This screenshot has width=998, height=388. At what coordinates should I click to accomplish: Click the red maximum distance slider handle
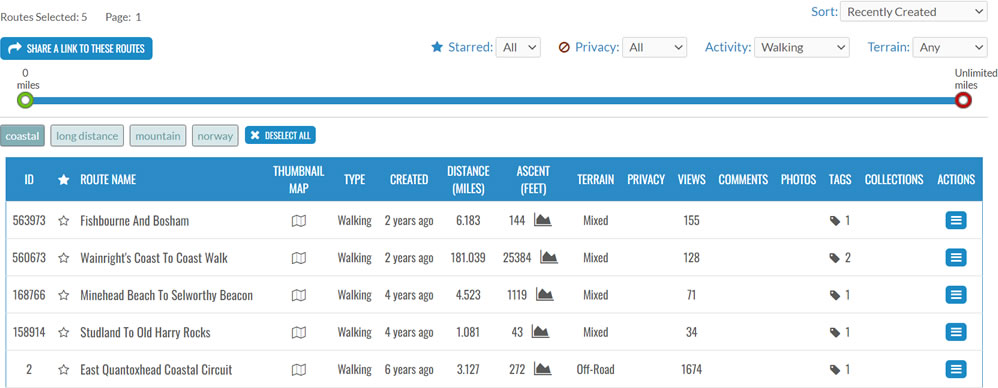point(964,100)
